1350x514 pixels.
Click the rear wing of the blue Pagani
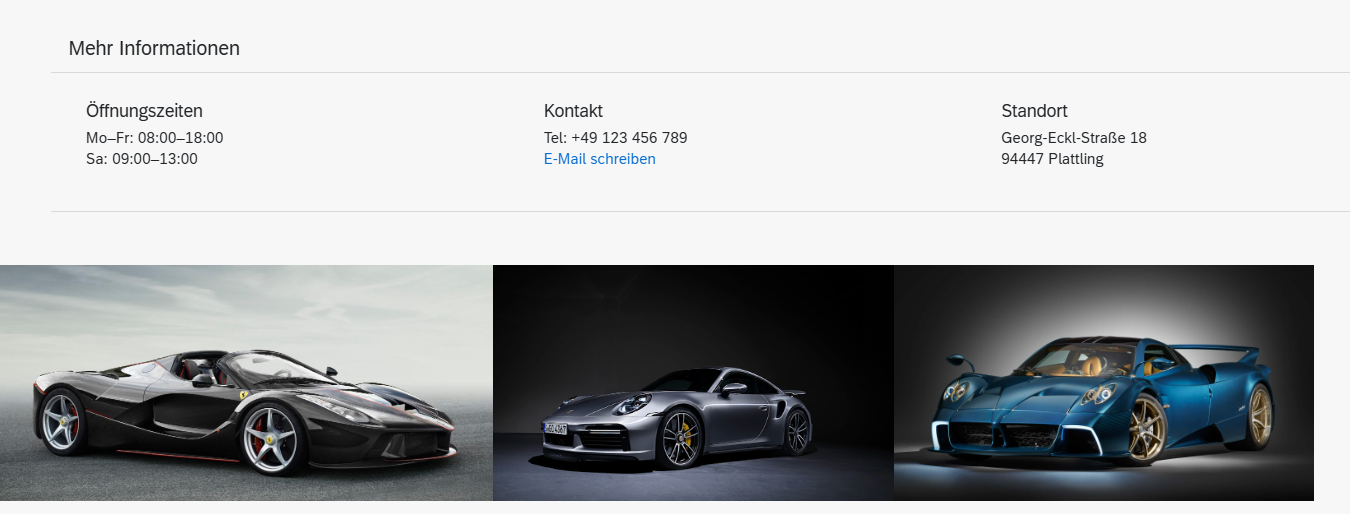click(1215, 351)
